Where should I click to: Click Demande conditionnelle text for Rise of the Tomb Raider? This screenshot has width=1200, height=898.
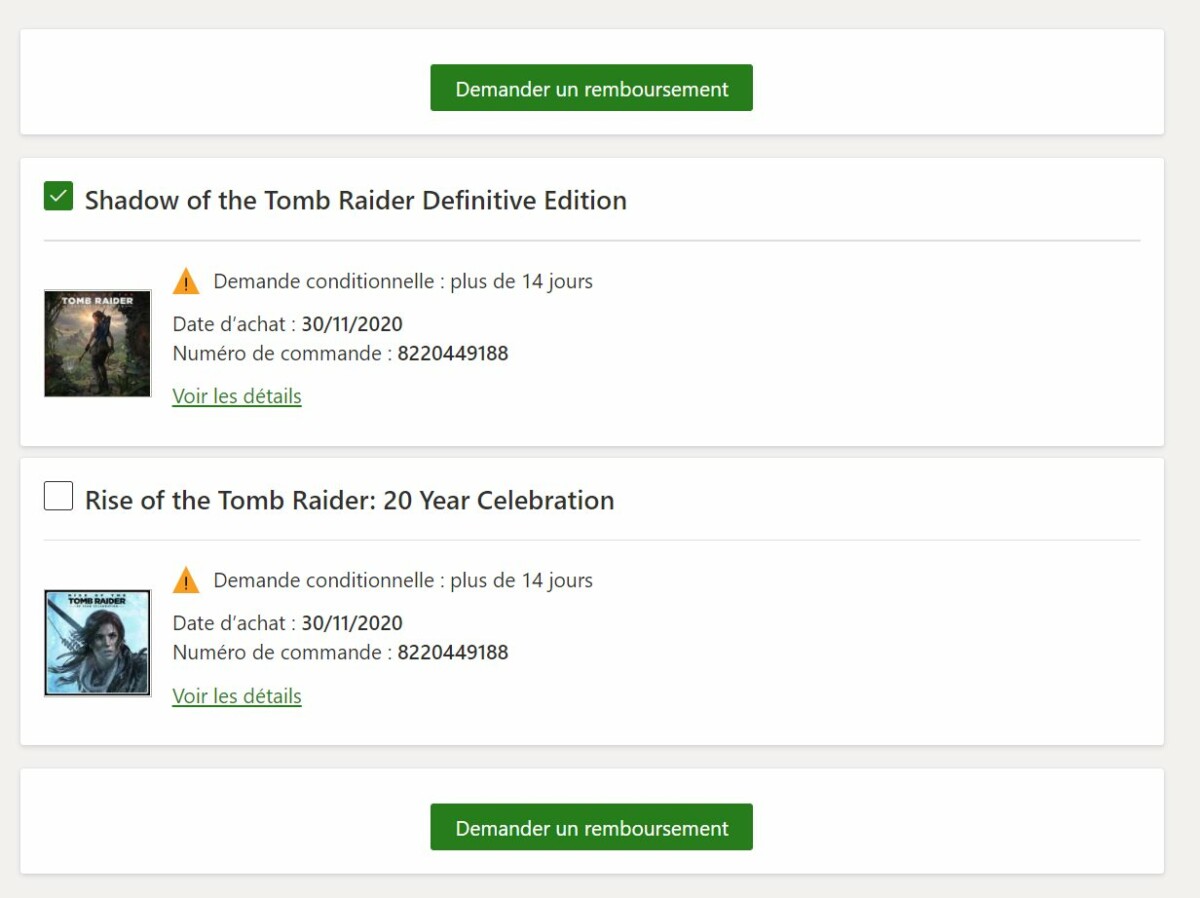403,580
